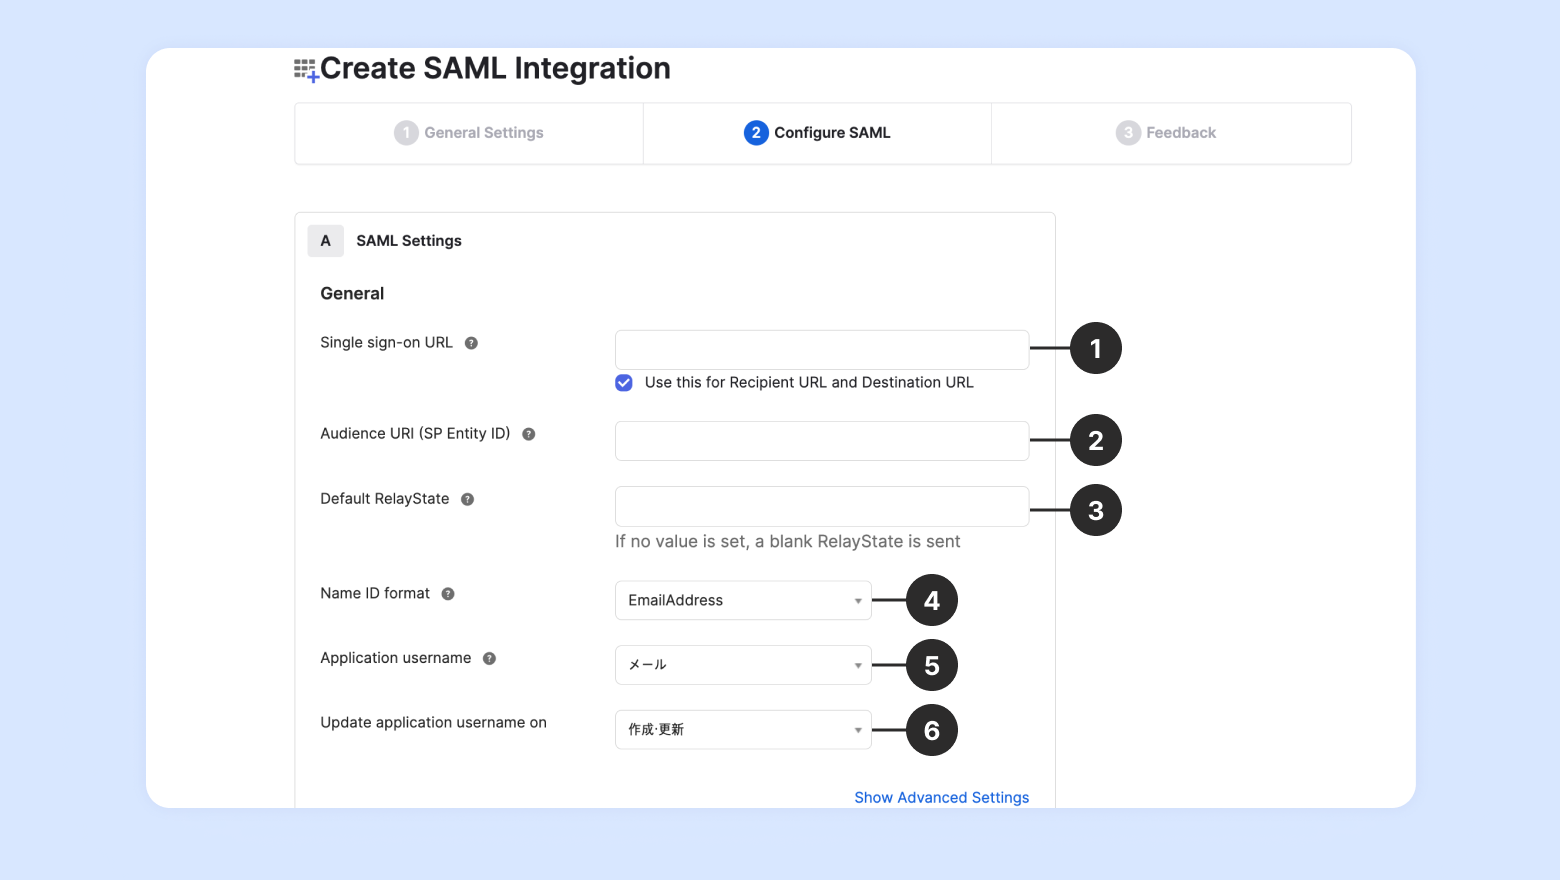Image resolution: width=1560 pixels, height=880 pixels.
Task: Focus the Audience URI text field
Action: (x=821, y=441)
